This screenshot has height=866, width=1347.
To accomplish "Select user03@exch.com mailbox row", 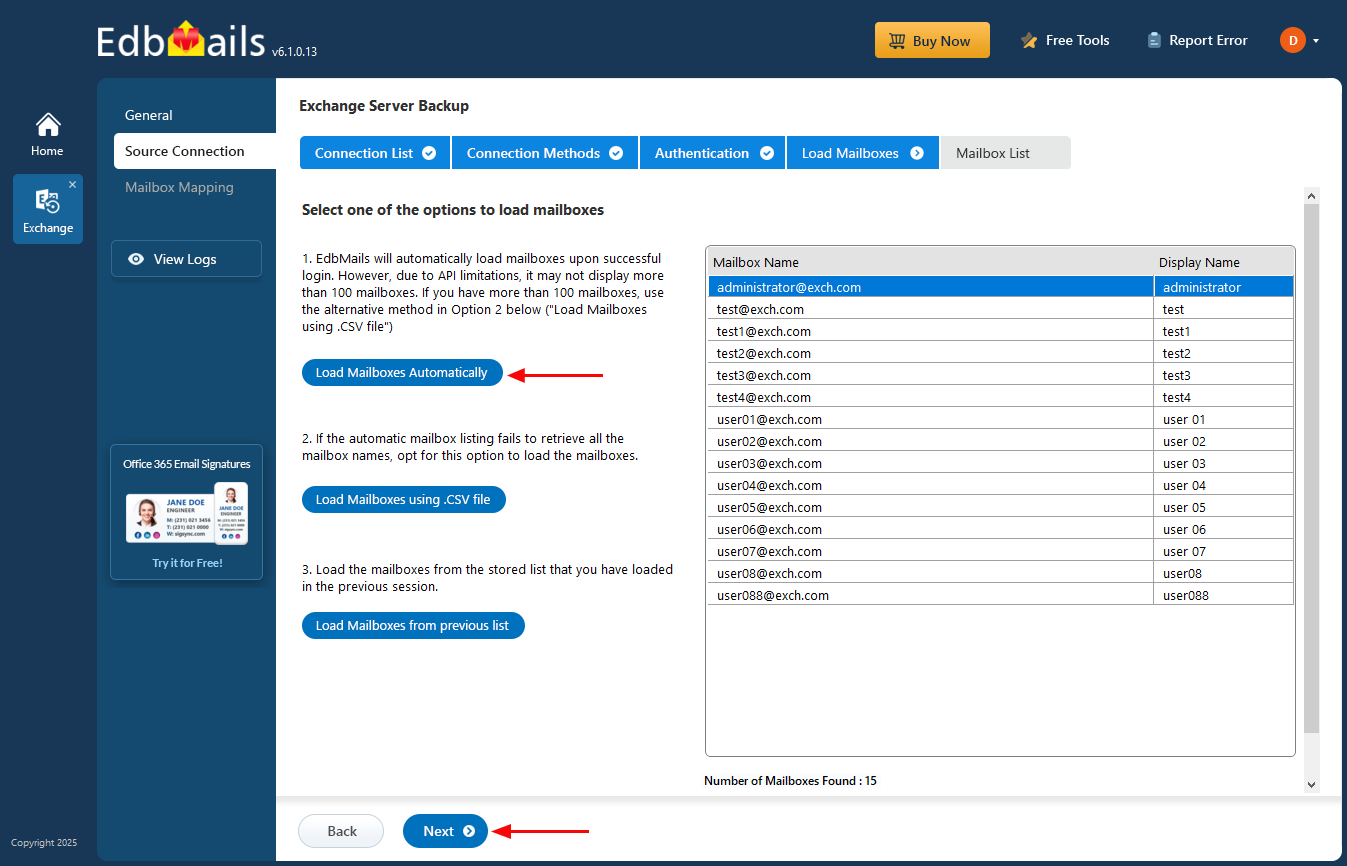I will coord(1001,463).
